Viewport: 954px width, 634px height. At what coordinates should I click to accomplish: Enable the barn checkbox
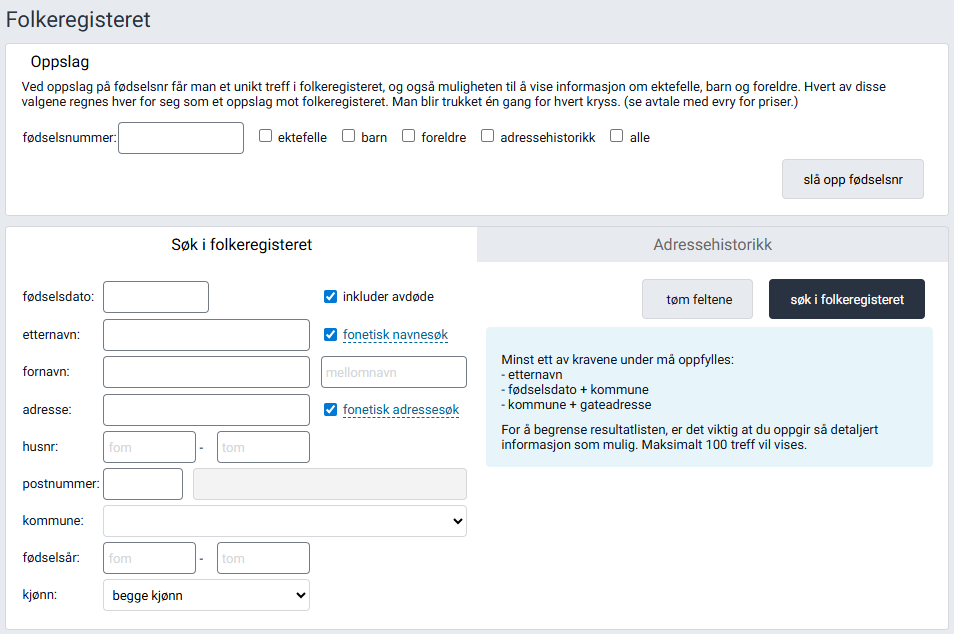348,136
